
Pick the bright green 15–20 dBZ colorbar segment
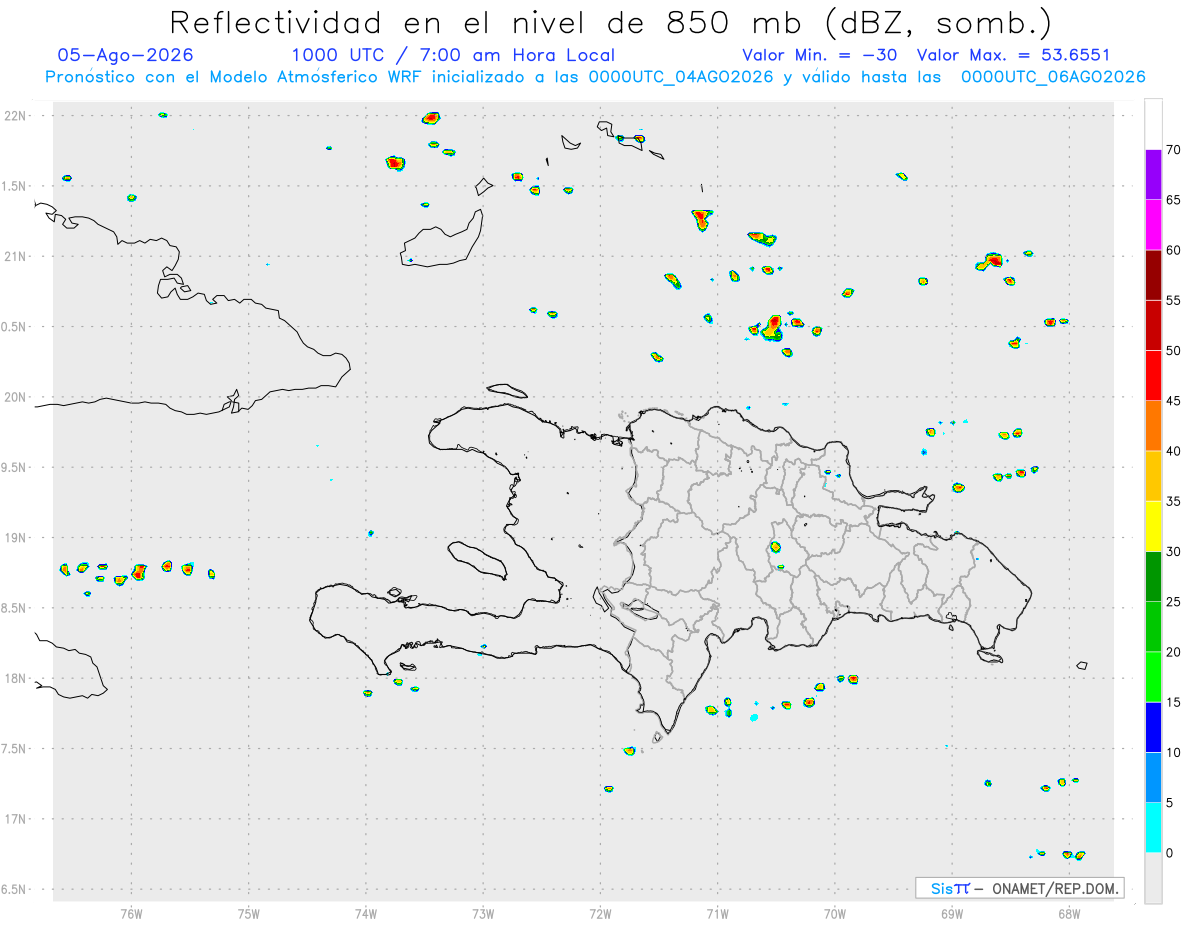click(x=1153, y=677)
